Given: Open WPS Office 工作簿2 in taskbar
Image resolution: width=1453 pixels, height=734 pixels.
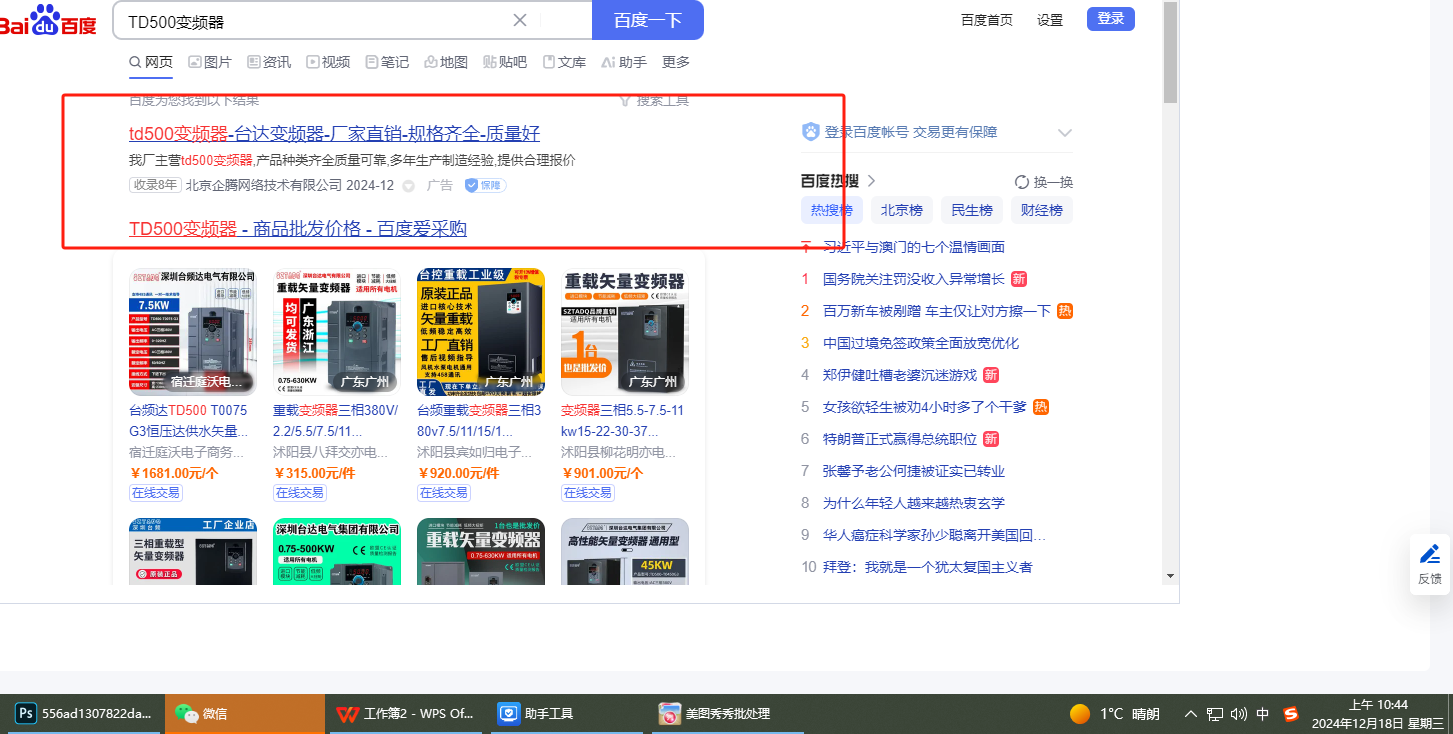Looking at the screenshot, I should pyautogui.click(x=407, y=714).
